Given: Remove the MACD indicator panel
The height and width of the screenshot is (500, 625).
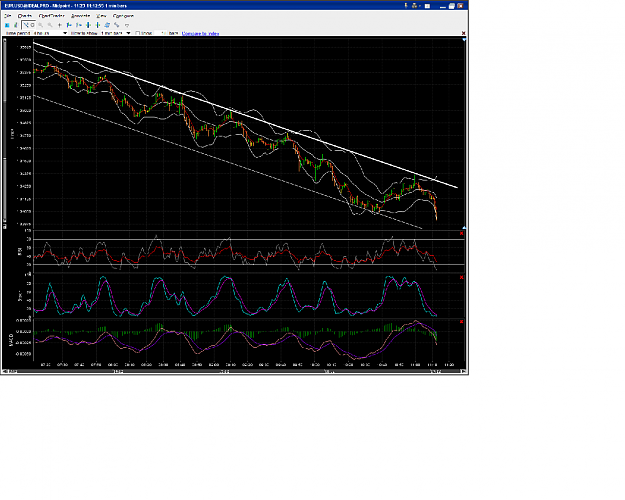Looking at the screenshot, I should (462, 322).
